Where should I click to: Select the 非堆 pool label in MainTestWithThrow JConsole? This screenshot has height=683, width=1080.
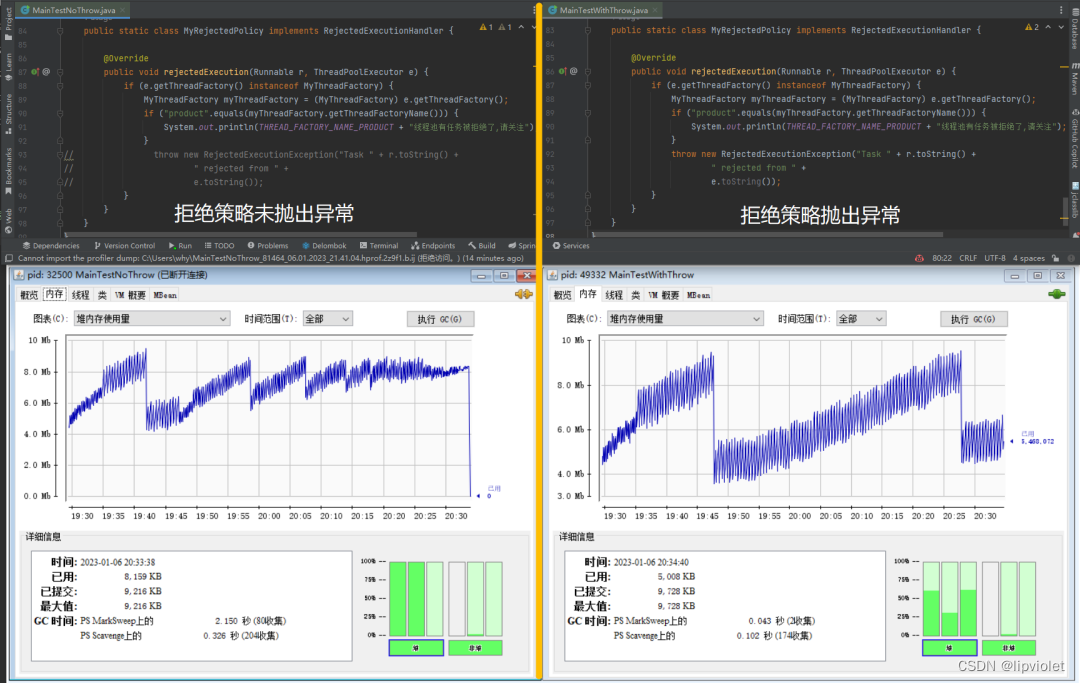coord(1008,648)
